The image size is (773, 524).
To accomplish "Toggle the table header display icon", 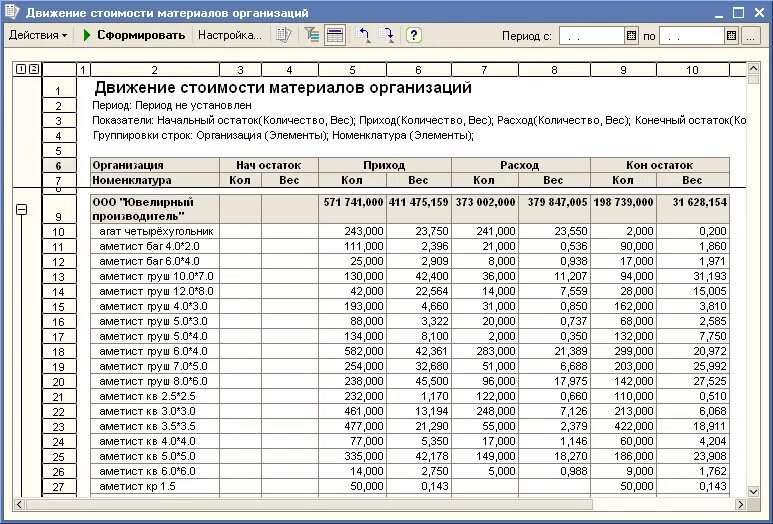I will click(x=335, y=35).
